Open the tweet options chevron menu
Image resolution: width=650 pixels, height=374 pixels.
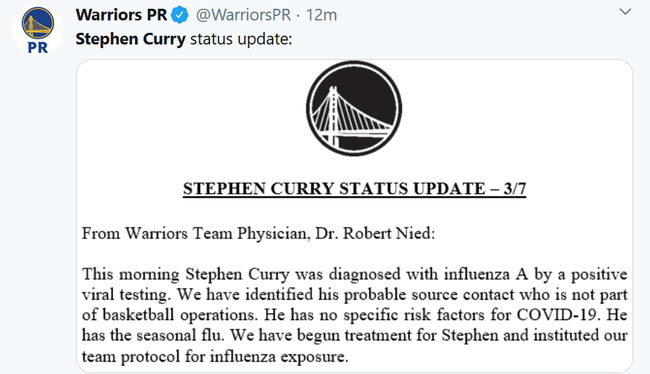pyautogui.click(x=625, y=12)
